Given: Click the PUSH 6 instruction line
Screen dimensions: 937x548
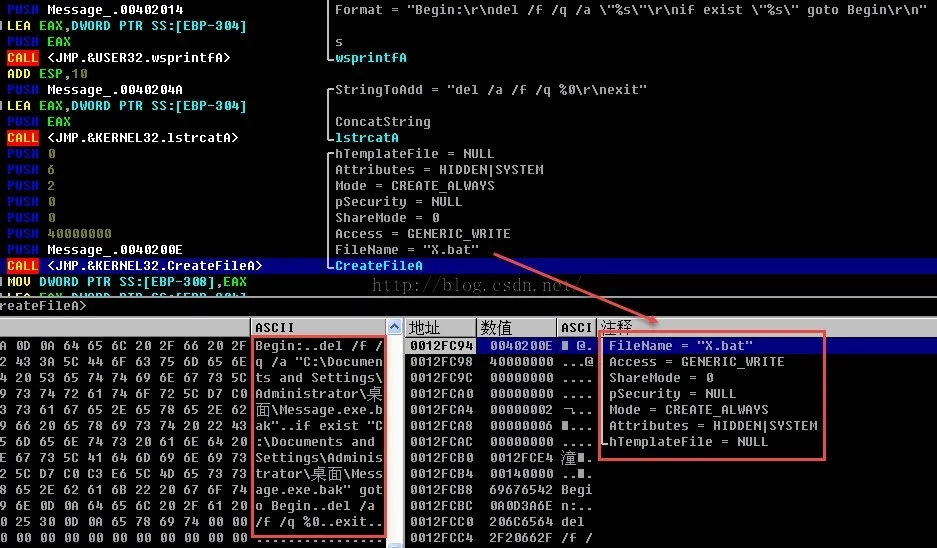Looking at the screenshot, I should point(31,170).
